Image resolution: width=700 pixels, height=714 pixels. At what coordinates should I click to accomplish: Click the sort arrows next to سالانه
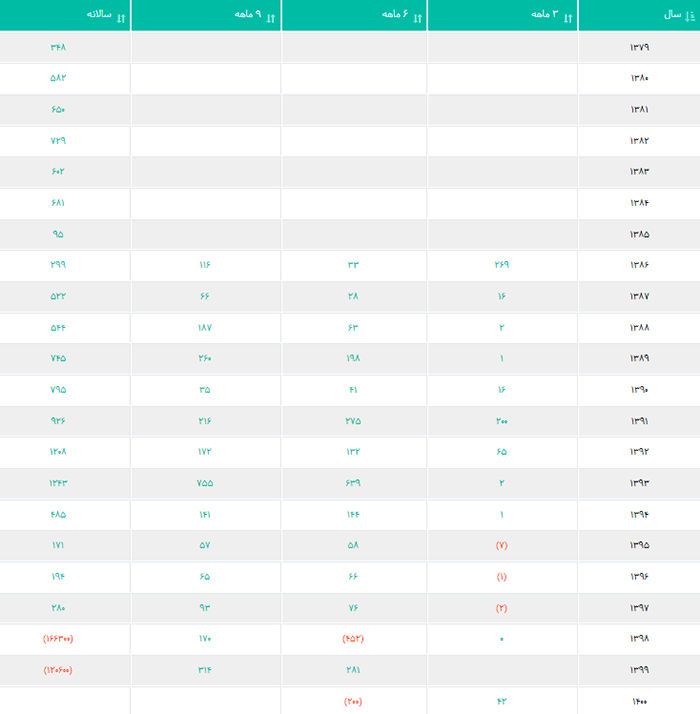tap(121, 16)
